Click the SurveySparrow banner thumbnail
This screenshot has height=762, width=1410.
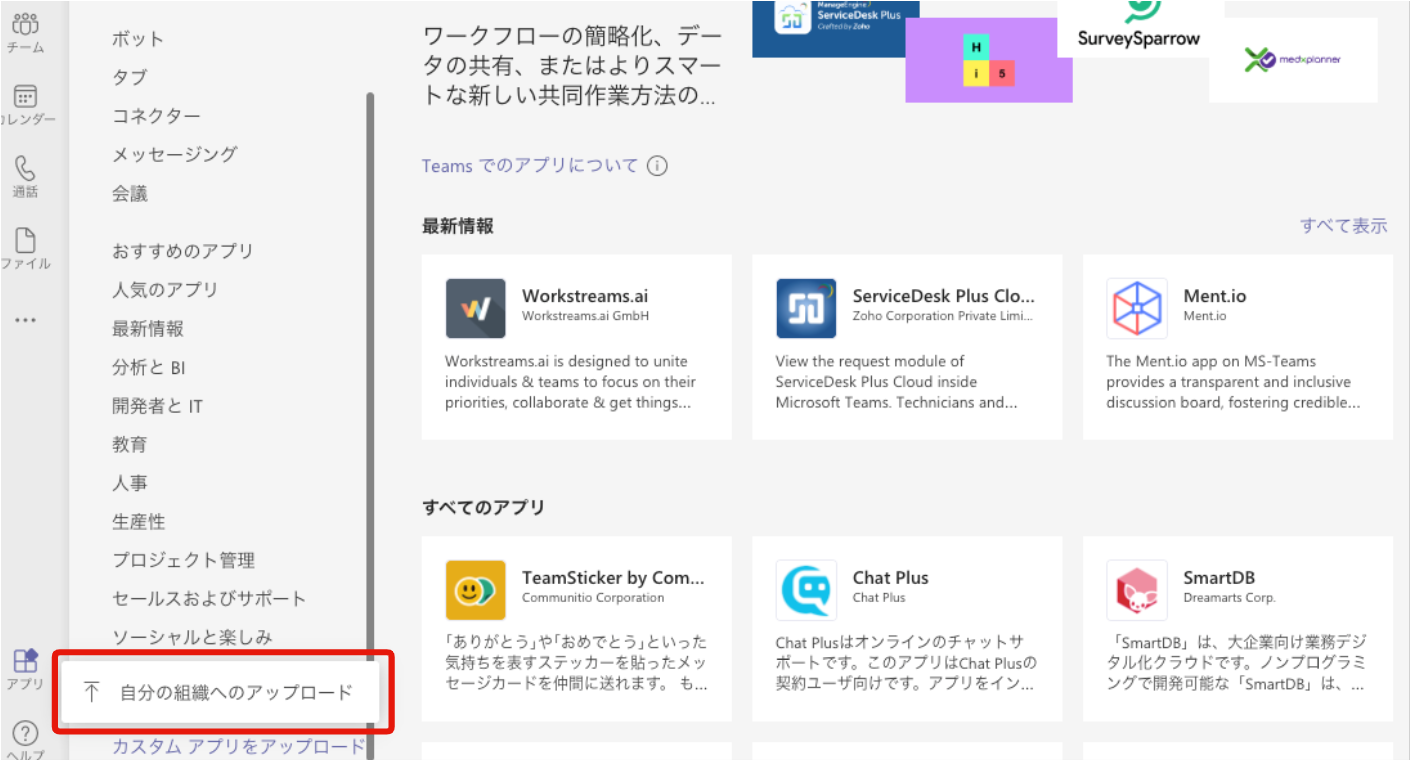click(1140, 28)
